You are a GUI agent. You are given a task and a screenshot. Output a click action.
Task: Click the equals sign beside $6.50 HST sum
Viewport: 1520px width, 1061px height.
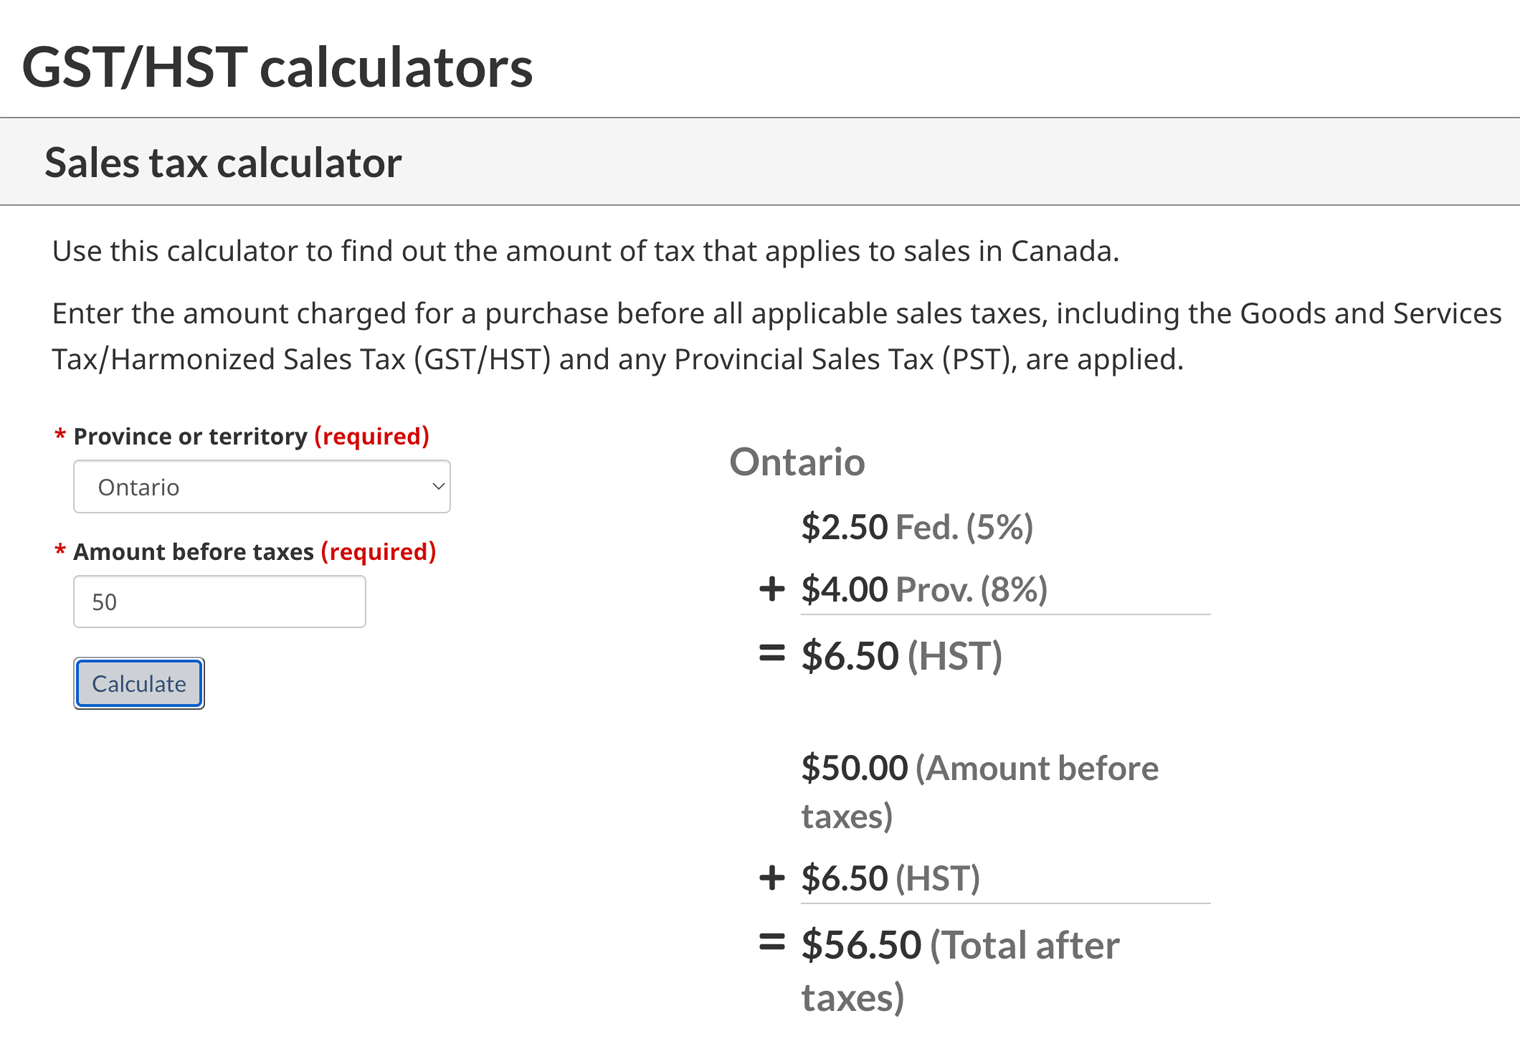pos(771,655)
